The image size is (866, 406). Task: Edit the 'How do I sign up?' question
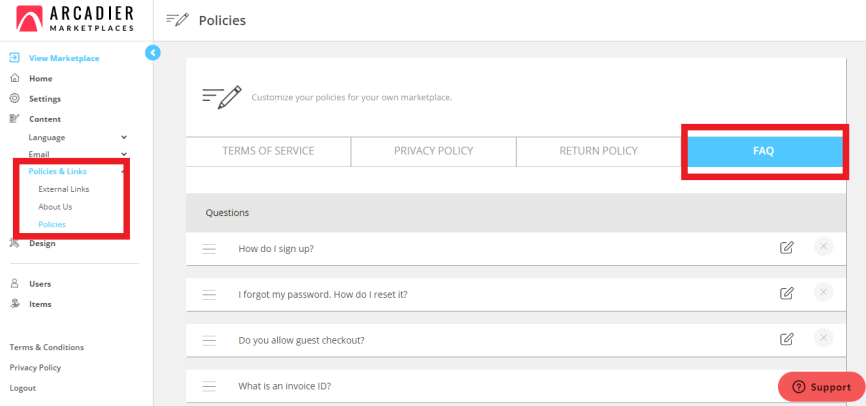click(x=786, y=247)
